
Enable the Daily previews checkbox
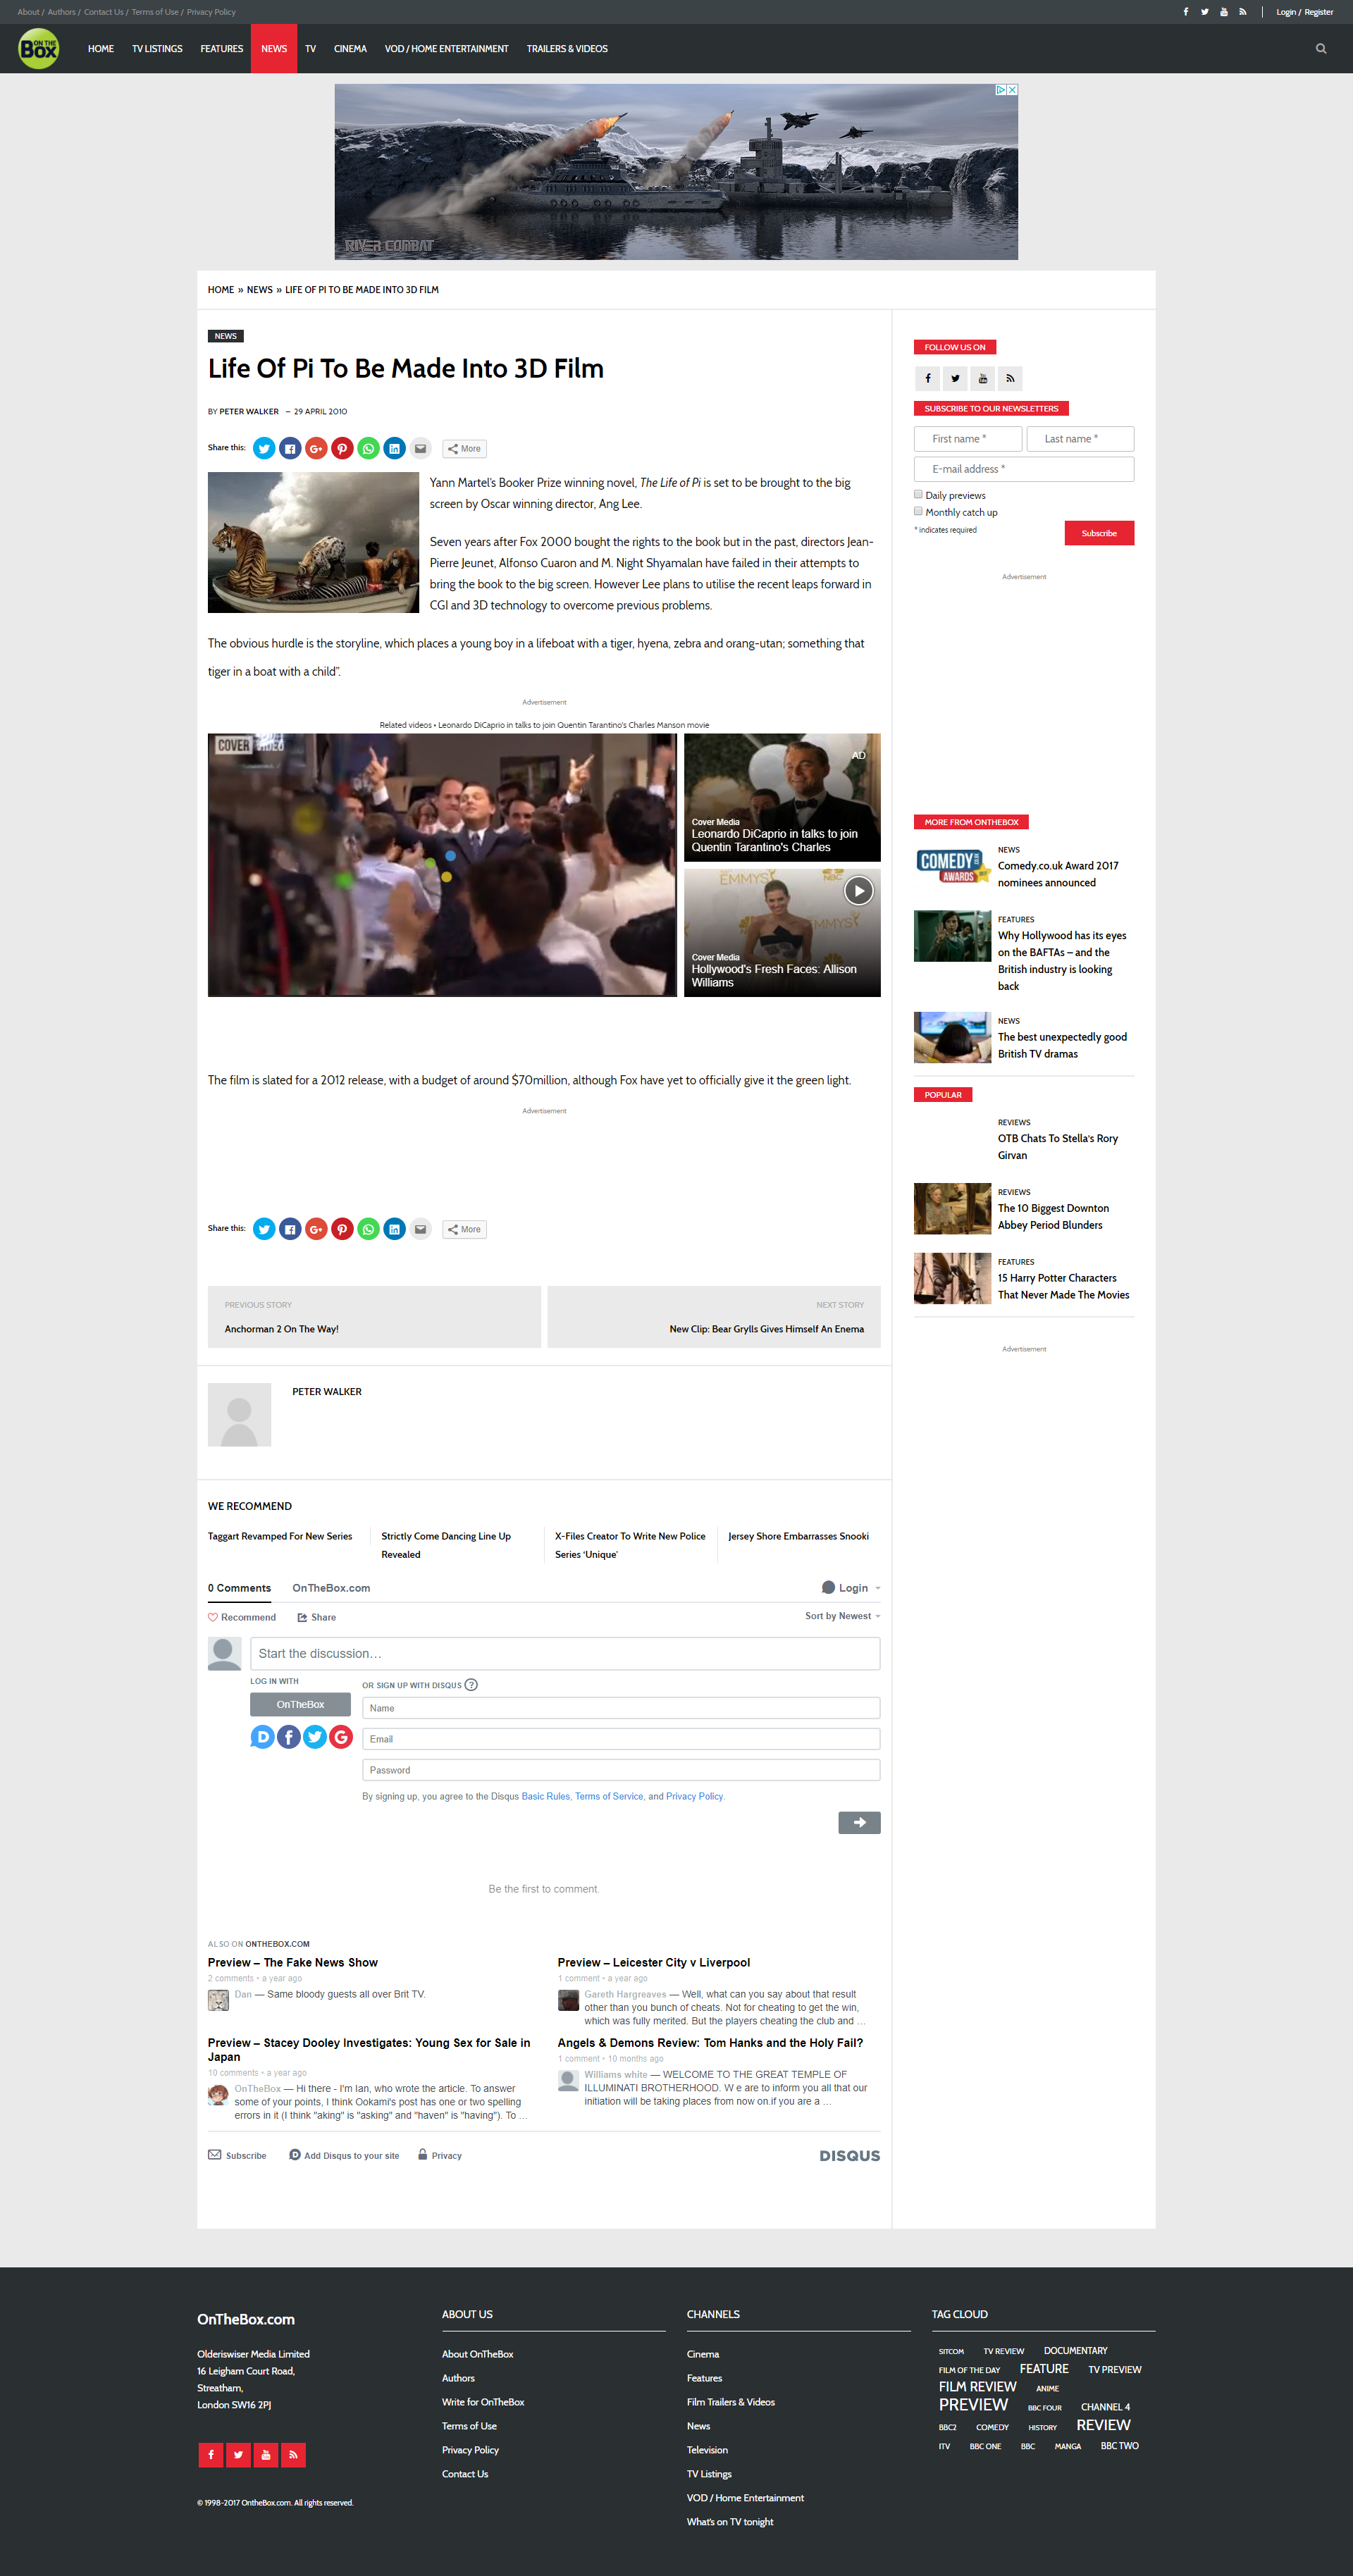(x=918, y=495)
